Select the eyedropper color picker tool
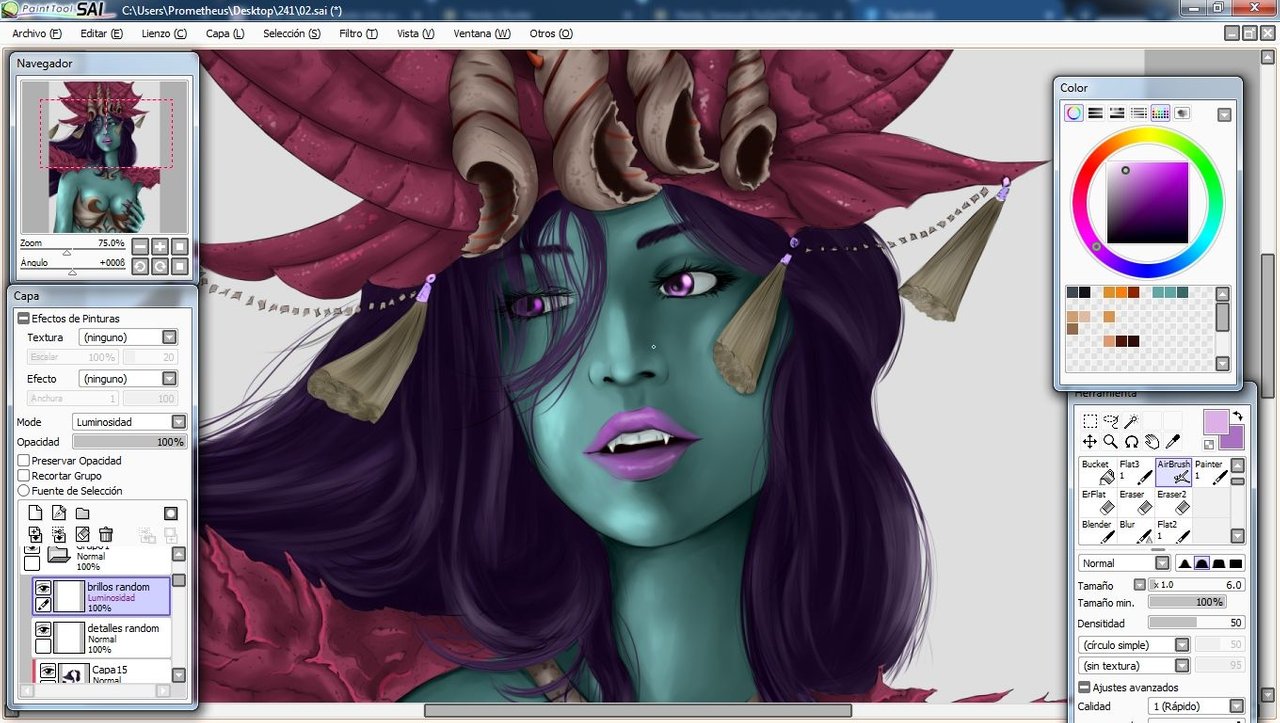 (1173, 441)
